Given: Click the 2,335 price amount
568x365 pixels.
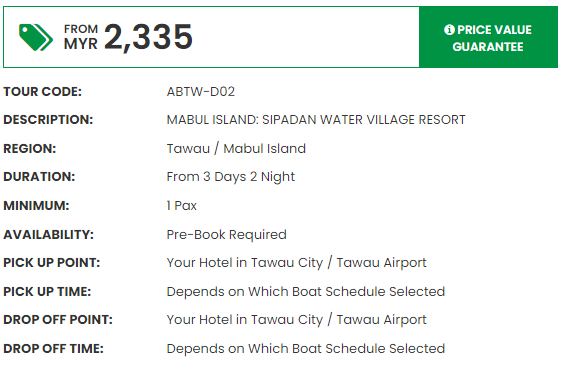Looking at the screenshot, I should pos(149,37).
